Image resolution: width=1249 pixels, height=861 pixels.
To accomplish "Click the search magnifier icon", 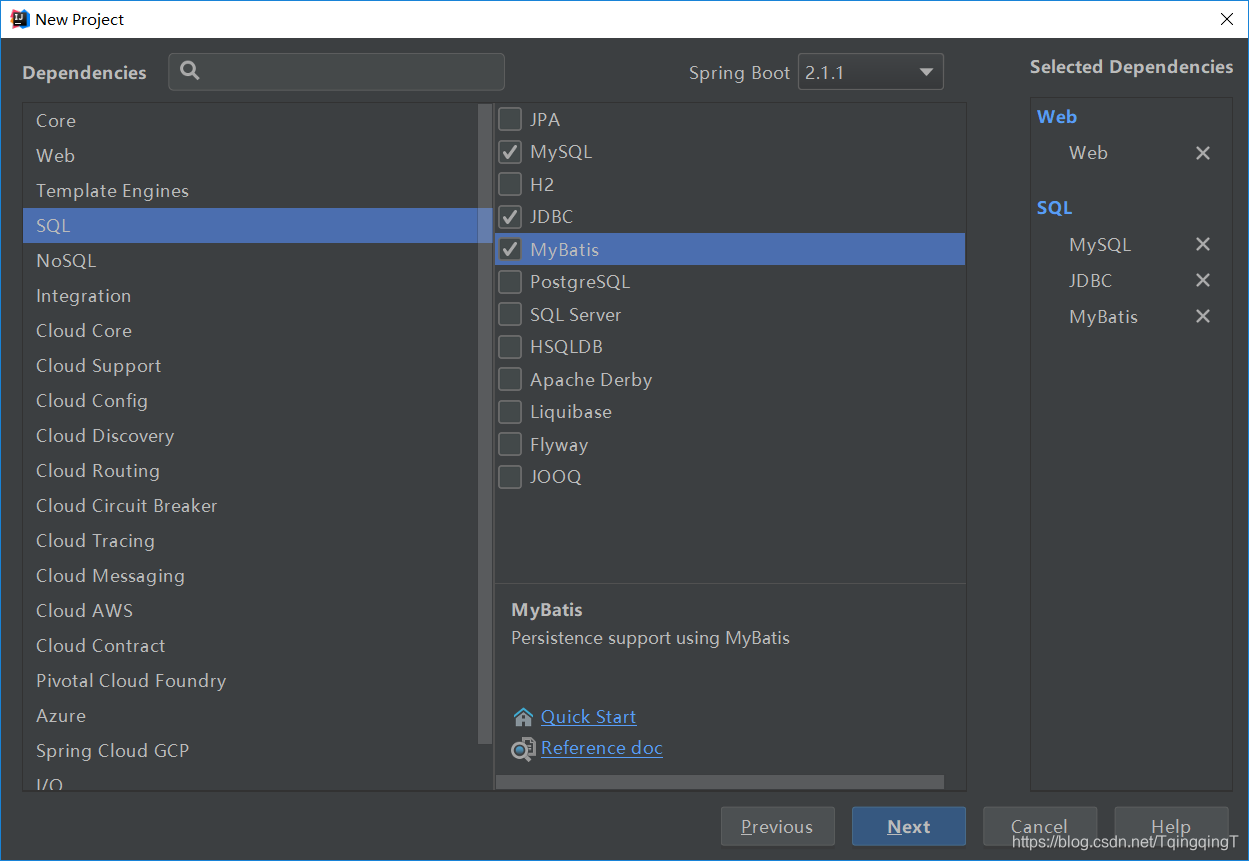I will click(190, 71).
